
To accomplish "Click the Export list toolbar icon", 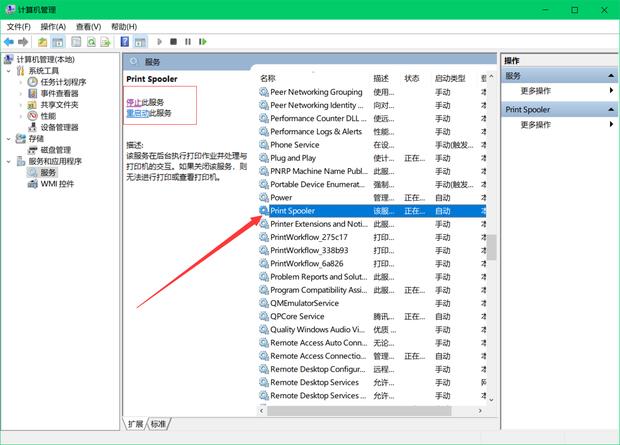I will pyautogui.click(x=106, y=42).
